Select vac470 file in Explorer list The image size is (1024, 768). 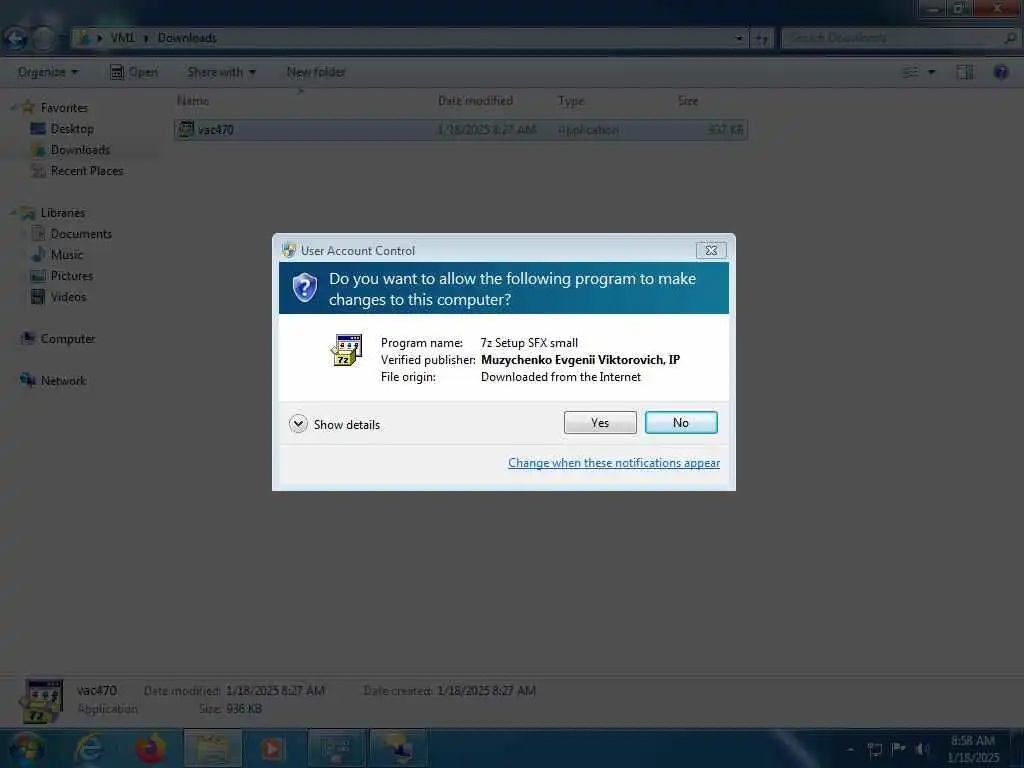pos(461,130)
